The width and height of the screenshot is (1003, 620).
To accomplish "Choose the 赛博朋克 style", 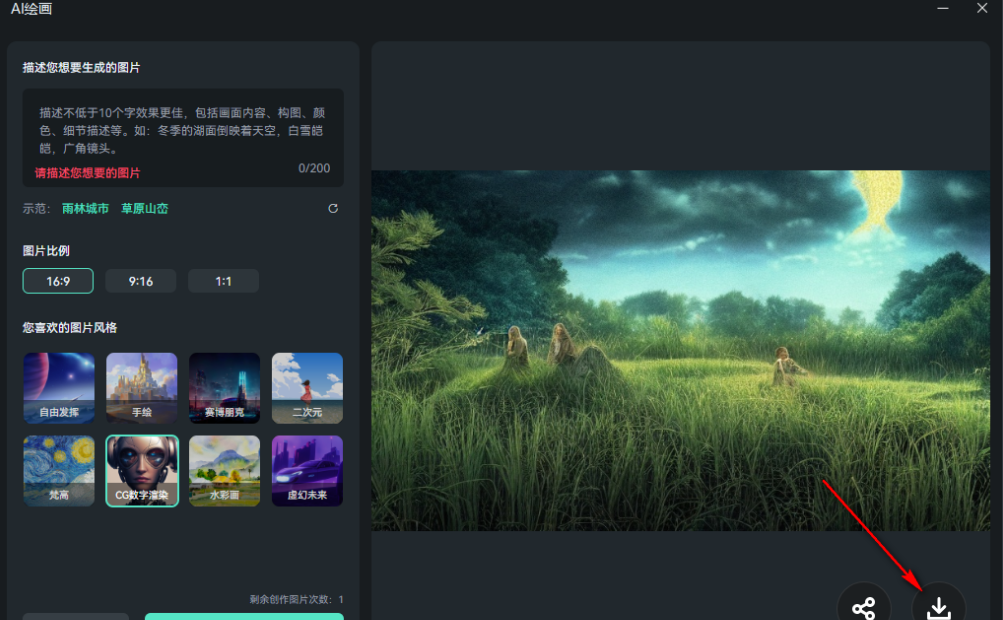I will [x=224, y=387].
